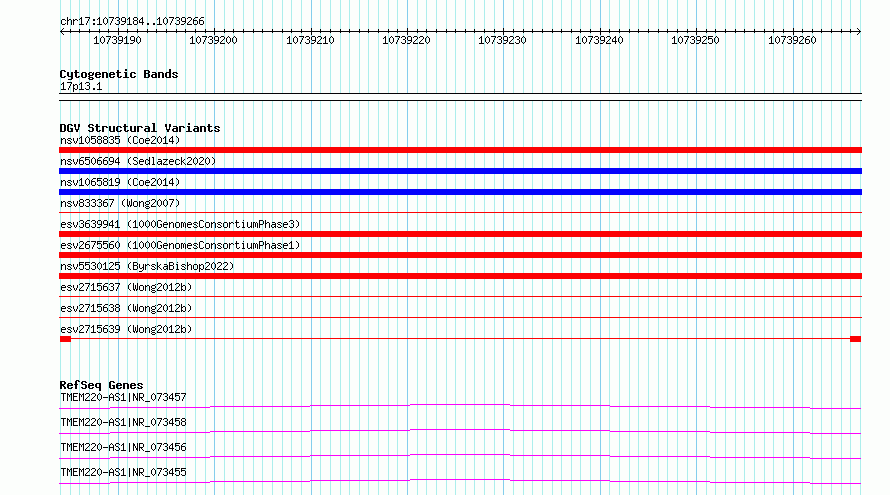
Task: Open variant nsv5530125 (ByrskaBishop2022) label
Action: tap(147, 266)
